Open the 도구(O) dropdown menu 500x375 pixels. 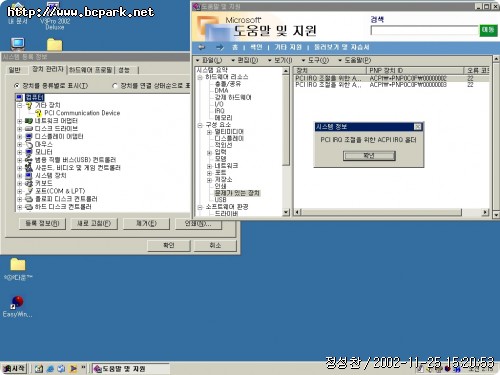(315, 60)
